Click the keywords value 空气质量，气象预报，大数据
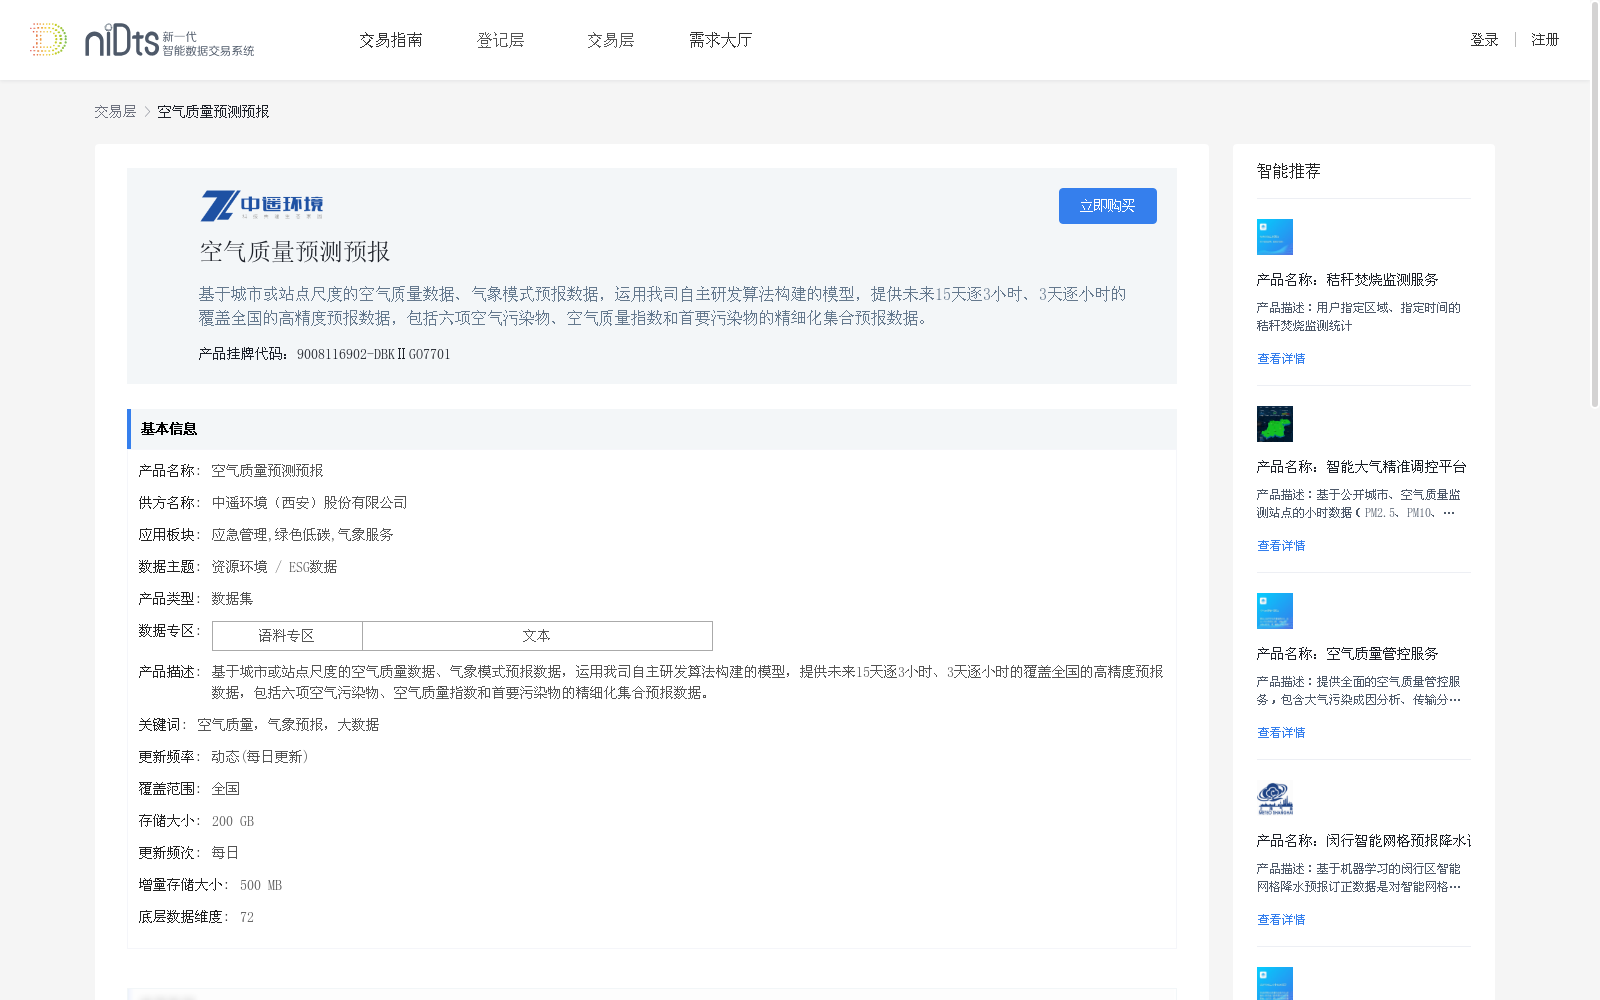This screenshot has width=1600, height=1000. pyautogui.click(x=288, y=725)
